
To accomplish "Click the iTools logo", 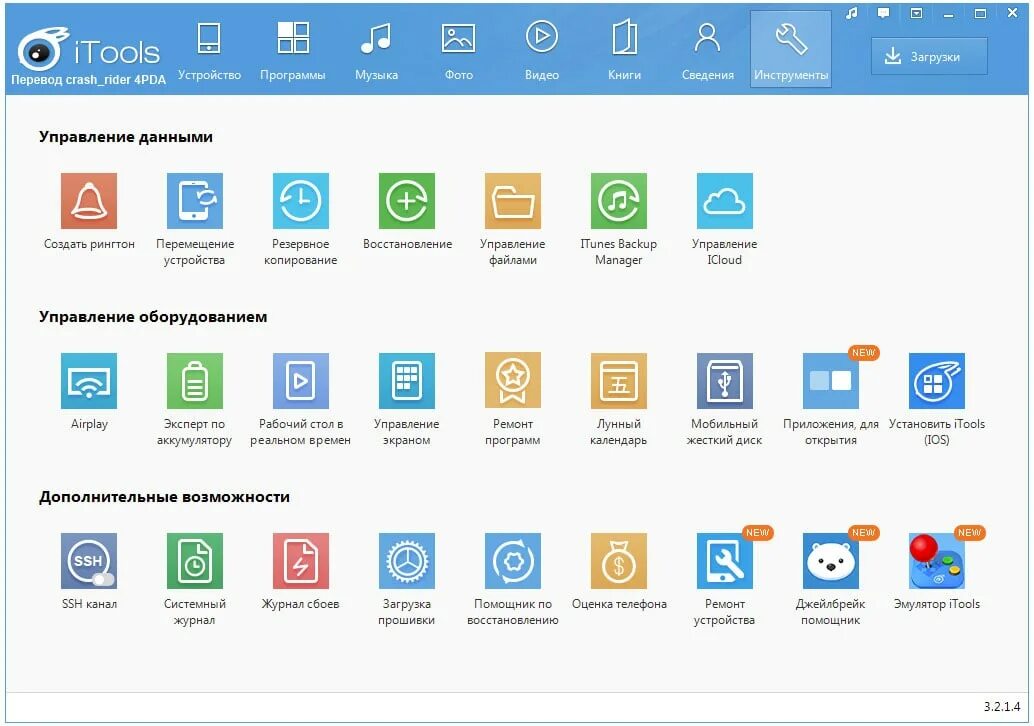I will click(x=89, y=49).
